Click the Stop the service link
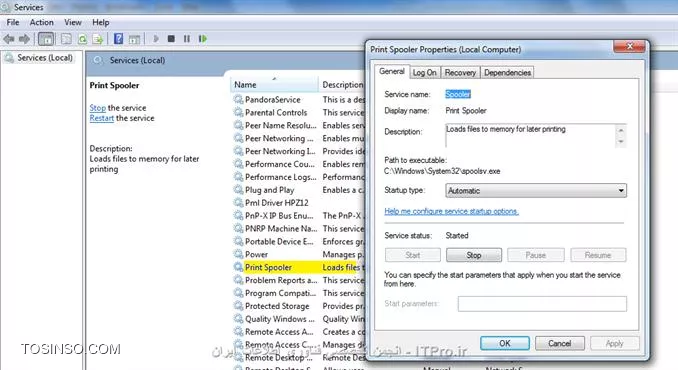Image resolution: width=678 pixels, height=370 pixels. 98,108
